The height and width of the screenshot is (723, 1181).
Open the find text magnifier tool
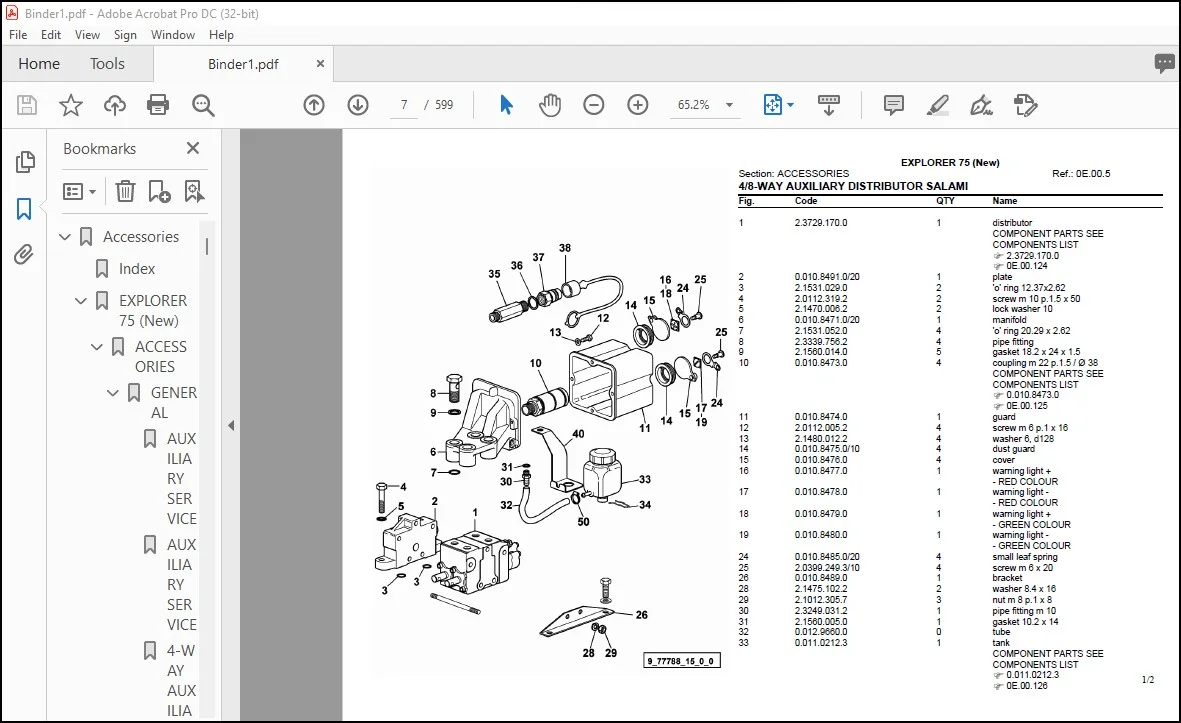coord(203,105)
